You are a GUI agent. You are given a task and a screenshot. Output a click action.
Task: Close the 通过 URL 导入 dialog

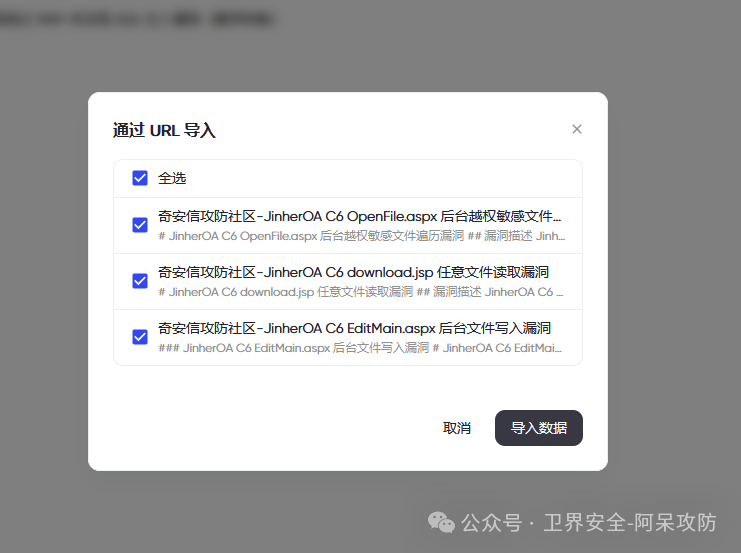(577, 129)
